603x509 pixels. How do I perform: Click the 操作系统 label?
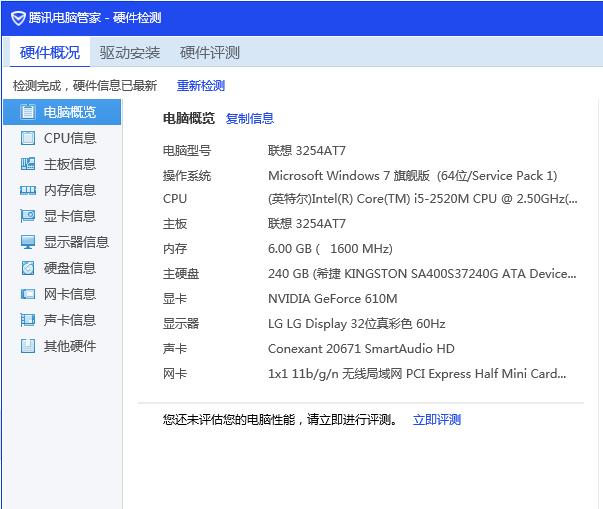tap(187, 176)
